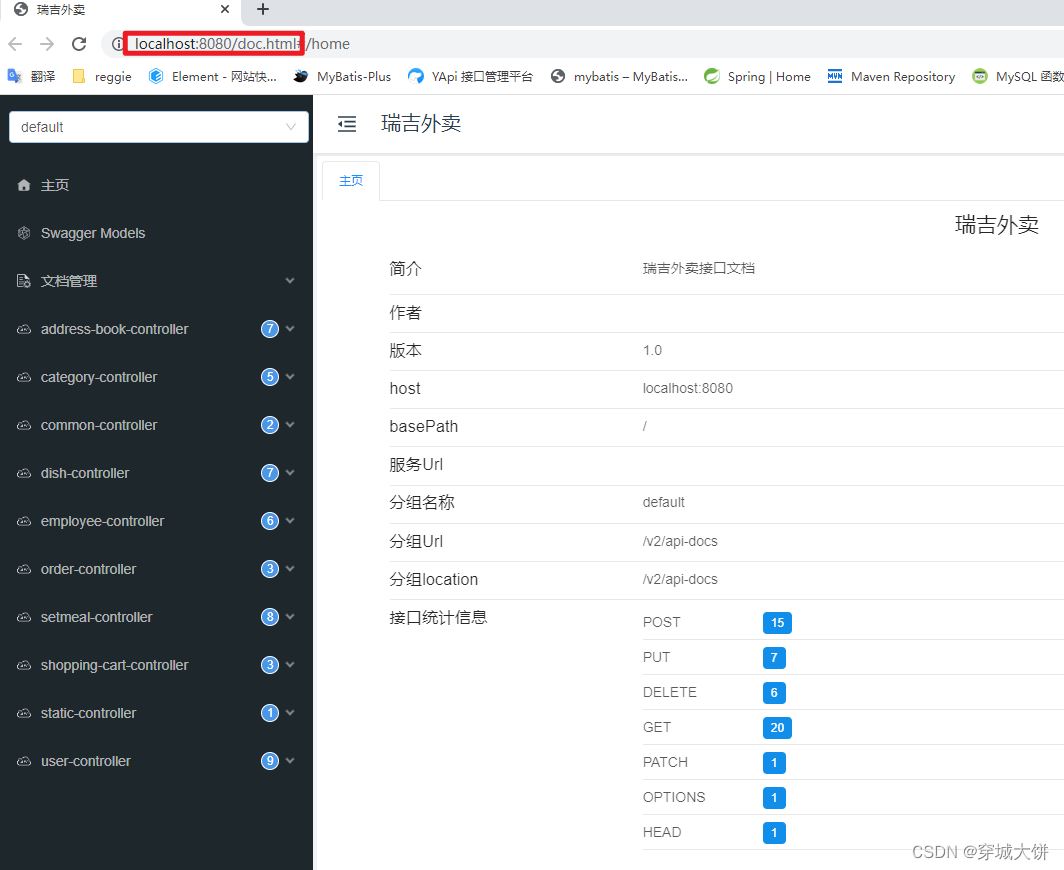
Task: Click user-controller count badge 9
Action: pyautogui.click(x=270, y=761)
